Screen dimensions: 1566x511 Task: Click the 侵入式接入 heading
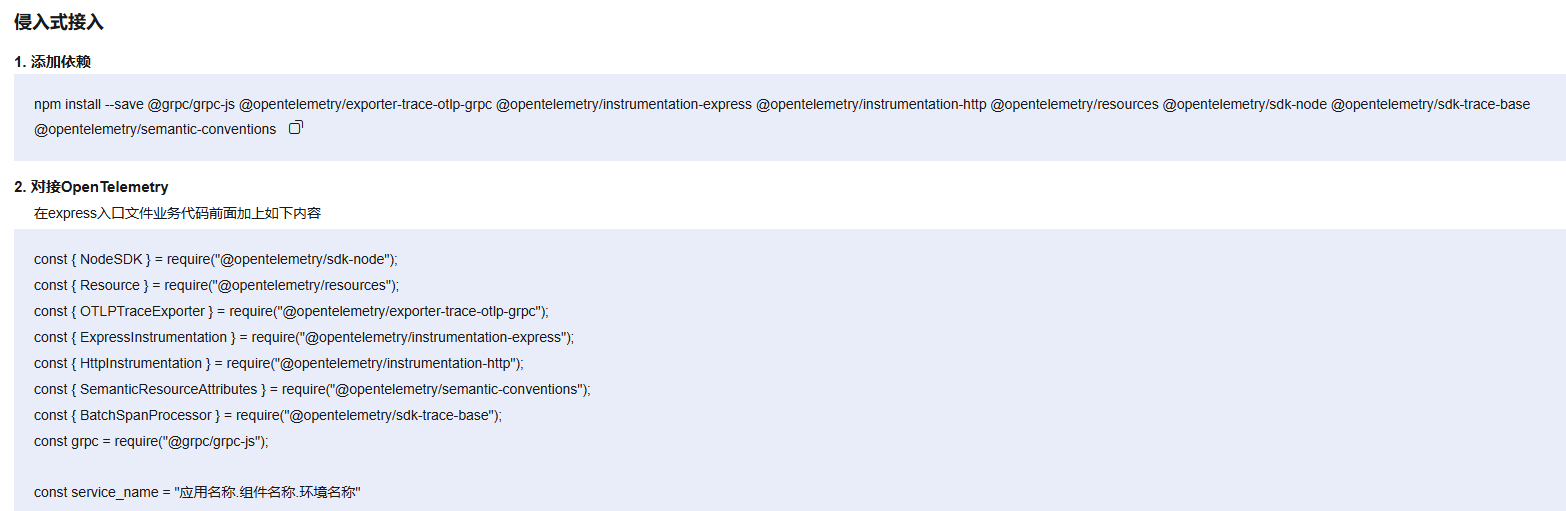click(x=59, y=22)
